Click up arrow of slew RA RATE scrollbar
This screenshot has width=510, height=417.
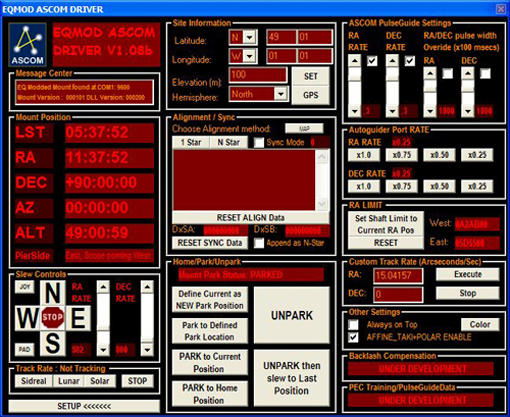coord(103,287)
